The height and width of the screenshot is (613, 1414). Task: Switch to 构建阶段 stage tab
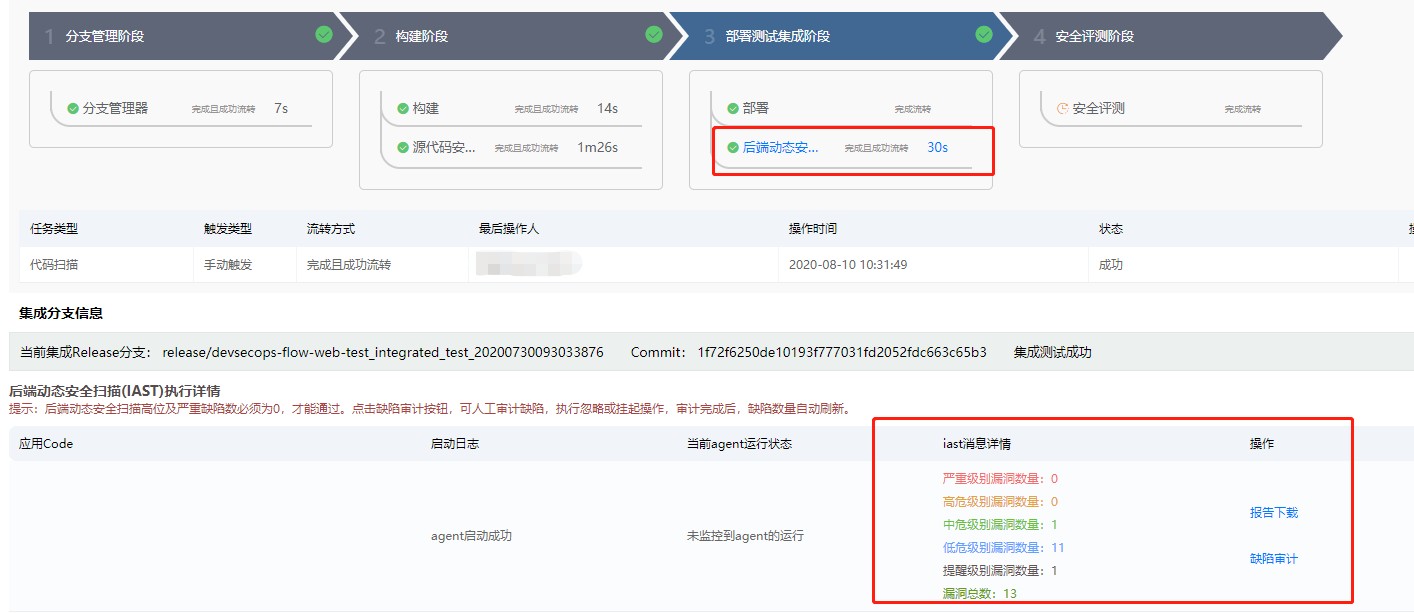pos(421,36)
